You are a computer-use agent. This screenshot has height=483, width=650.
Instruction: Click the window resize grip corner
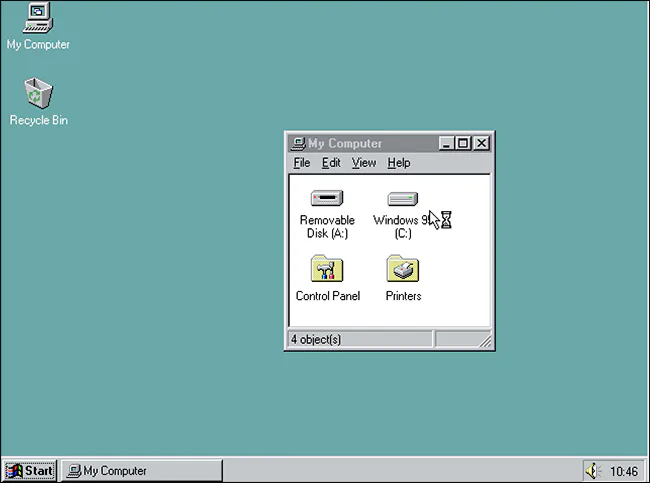pos(485,341)
